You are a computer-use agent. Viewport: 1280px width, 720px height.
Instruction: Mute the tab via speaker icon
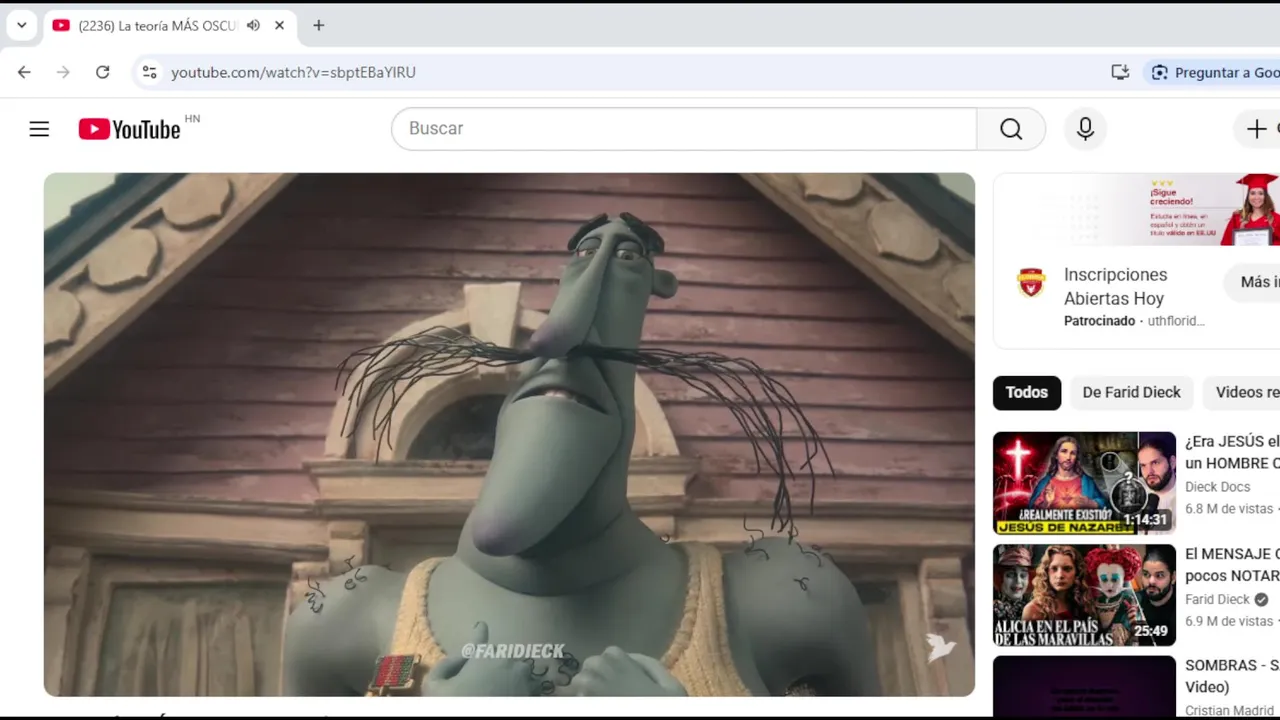(x=253, y=25)
